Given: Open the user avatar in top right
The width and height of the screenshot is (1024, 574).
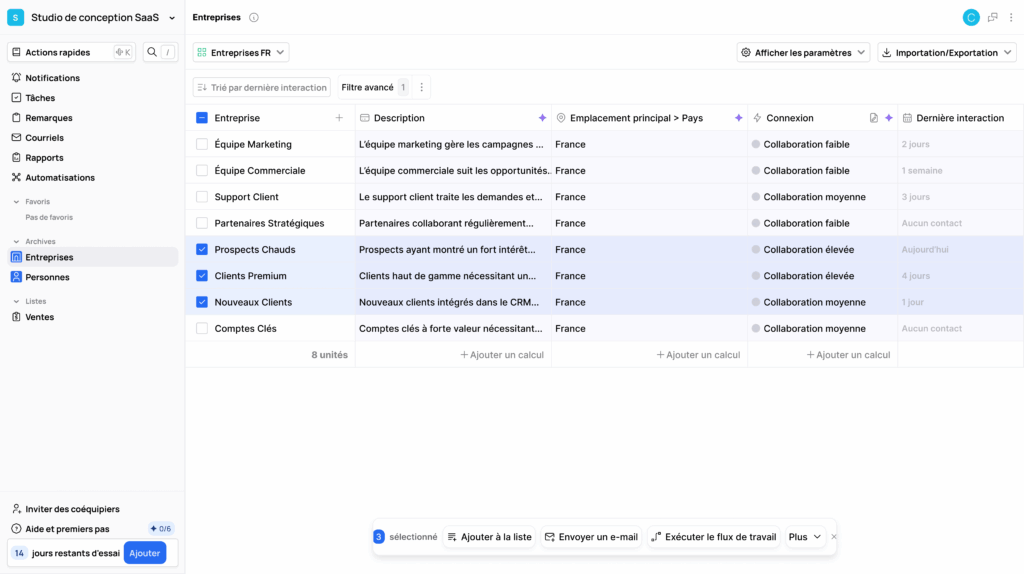Looking at the screenshot, I should pyautogui.click(x=970, y=18).
